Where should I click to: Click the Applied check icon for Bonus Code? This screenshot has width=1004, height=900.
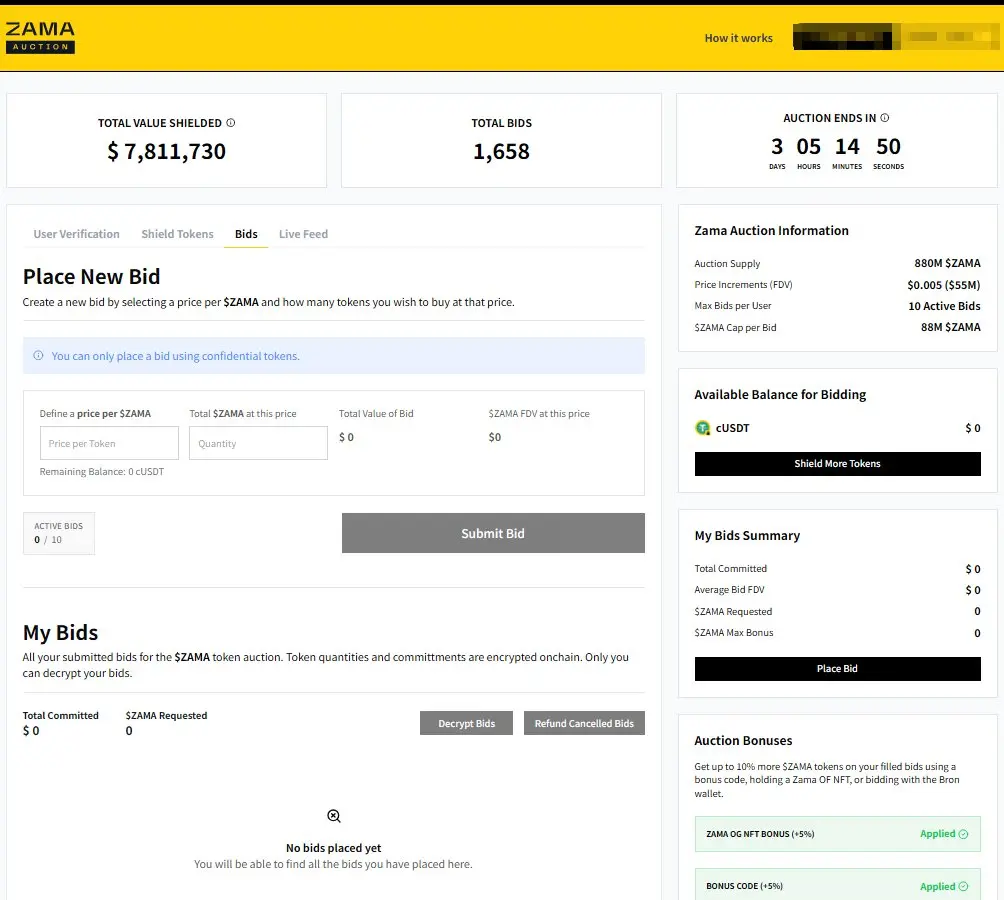coord(963,886)
